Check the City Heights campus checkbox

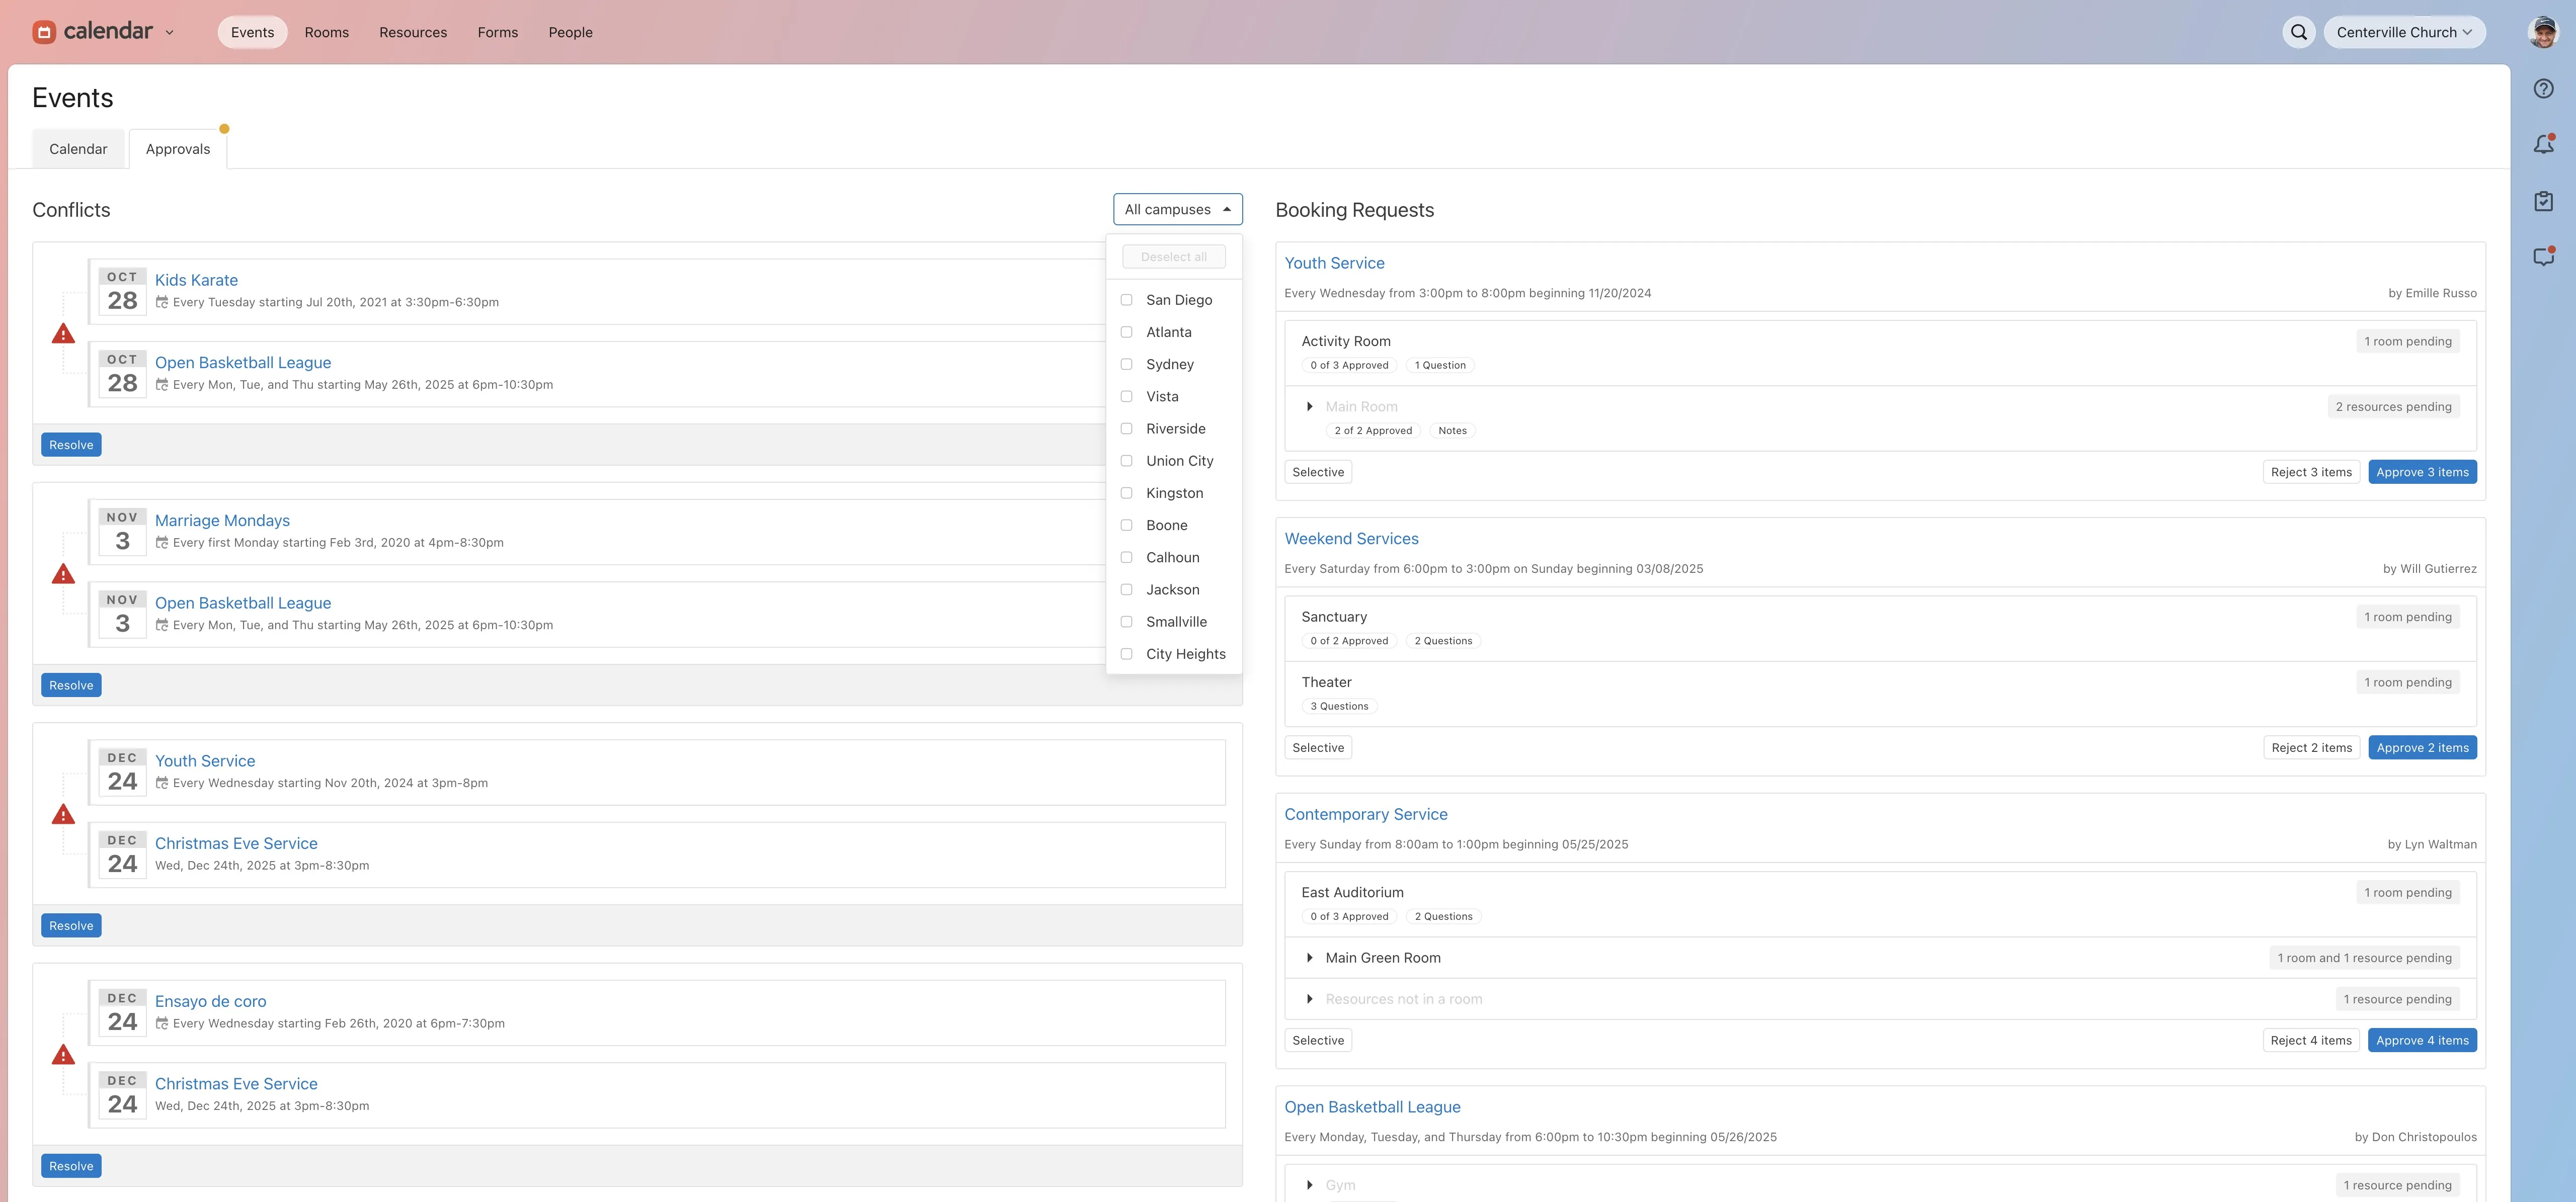[x=1126, y=654]
